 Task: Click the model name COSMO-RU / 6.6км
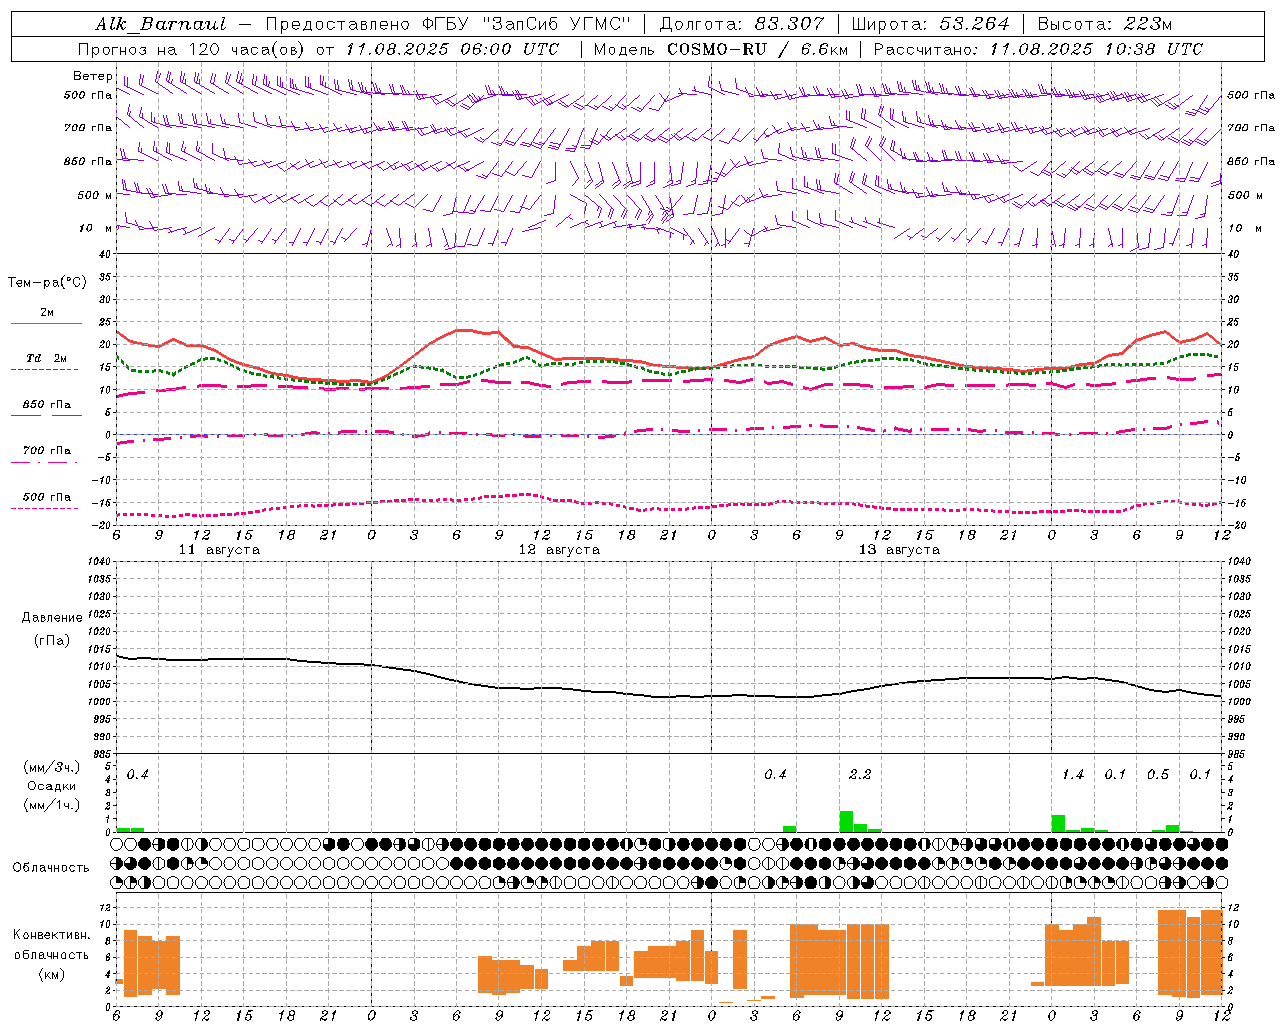757,49
